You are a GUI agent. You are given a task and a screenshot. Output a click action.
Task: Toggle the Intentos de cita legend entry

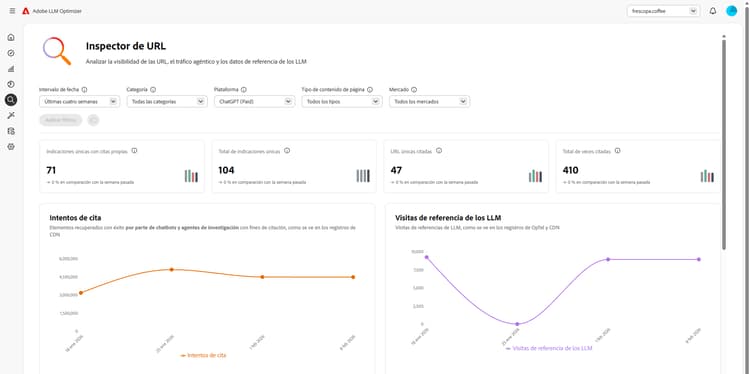coord(203,355)
